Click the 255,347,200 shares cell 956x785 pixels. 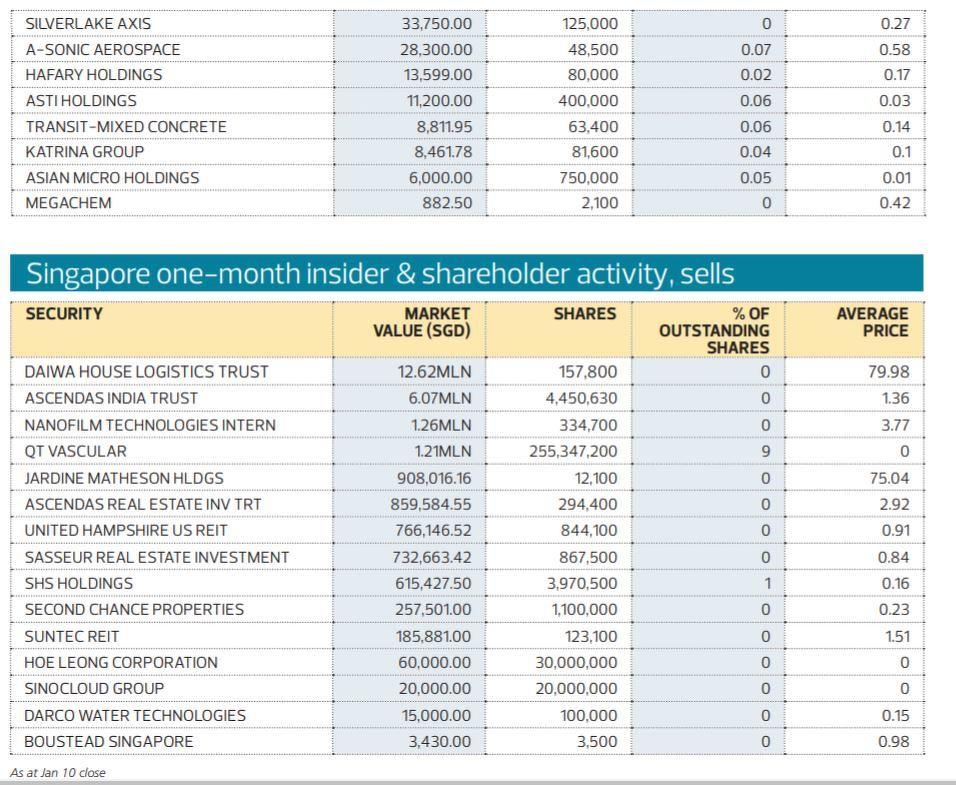573,451
